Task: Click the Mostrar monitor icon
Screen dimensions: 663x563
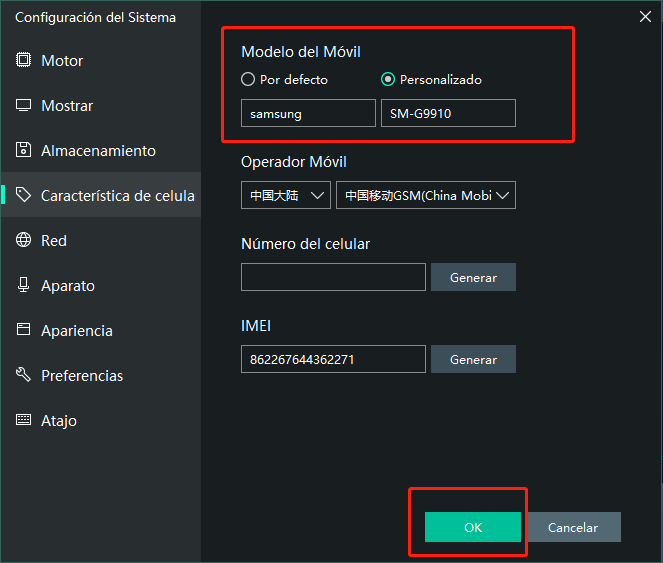Action: [x=23, y=105]
